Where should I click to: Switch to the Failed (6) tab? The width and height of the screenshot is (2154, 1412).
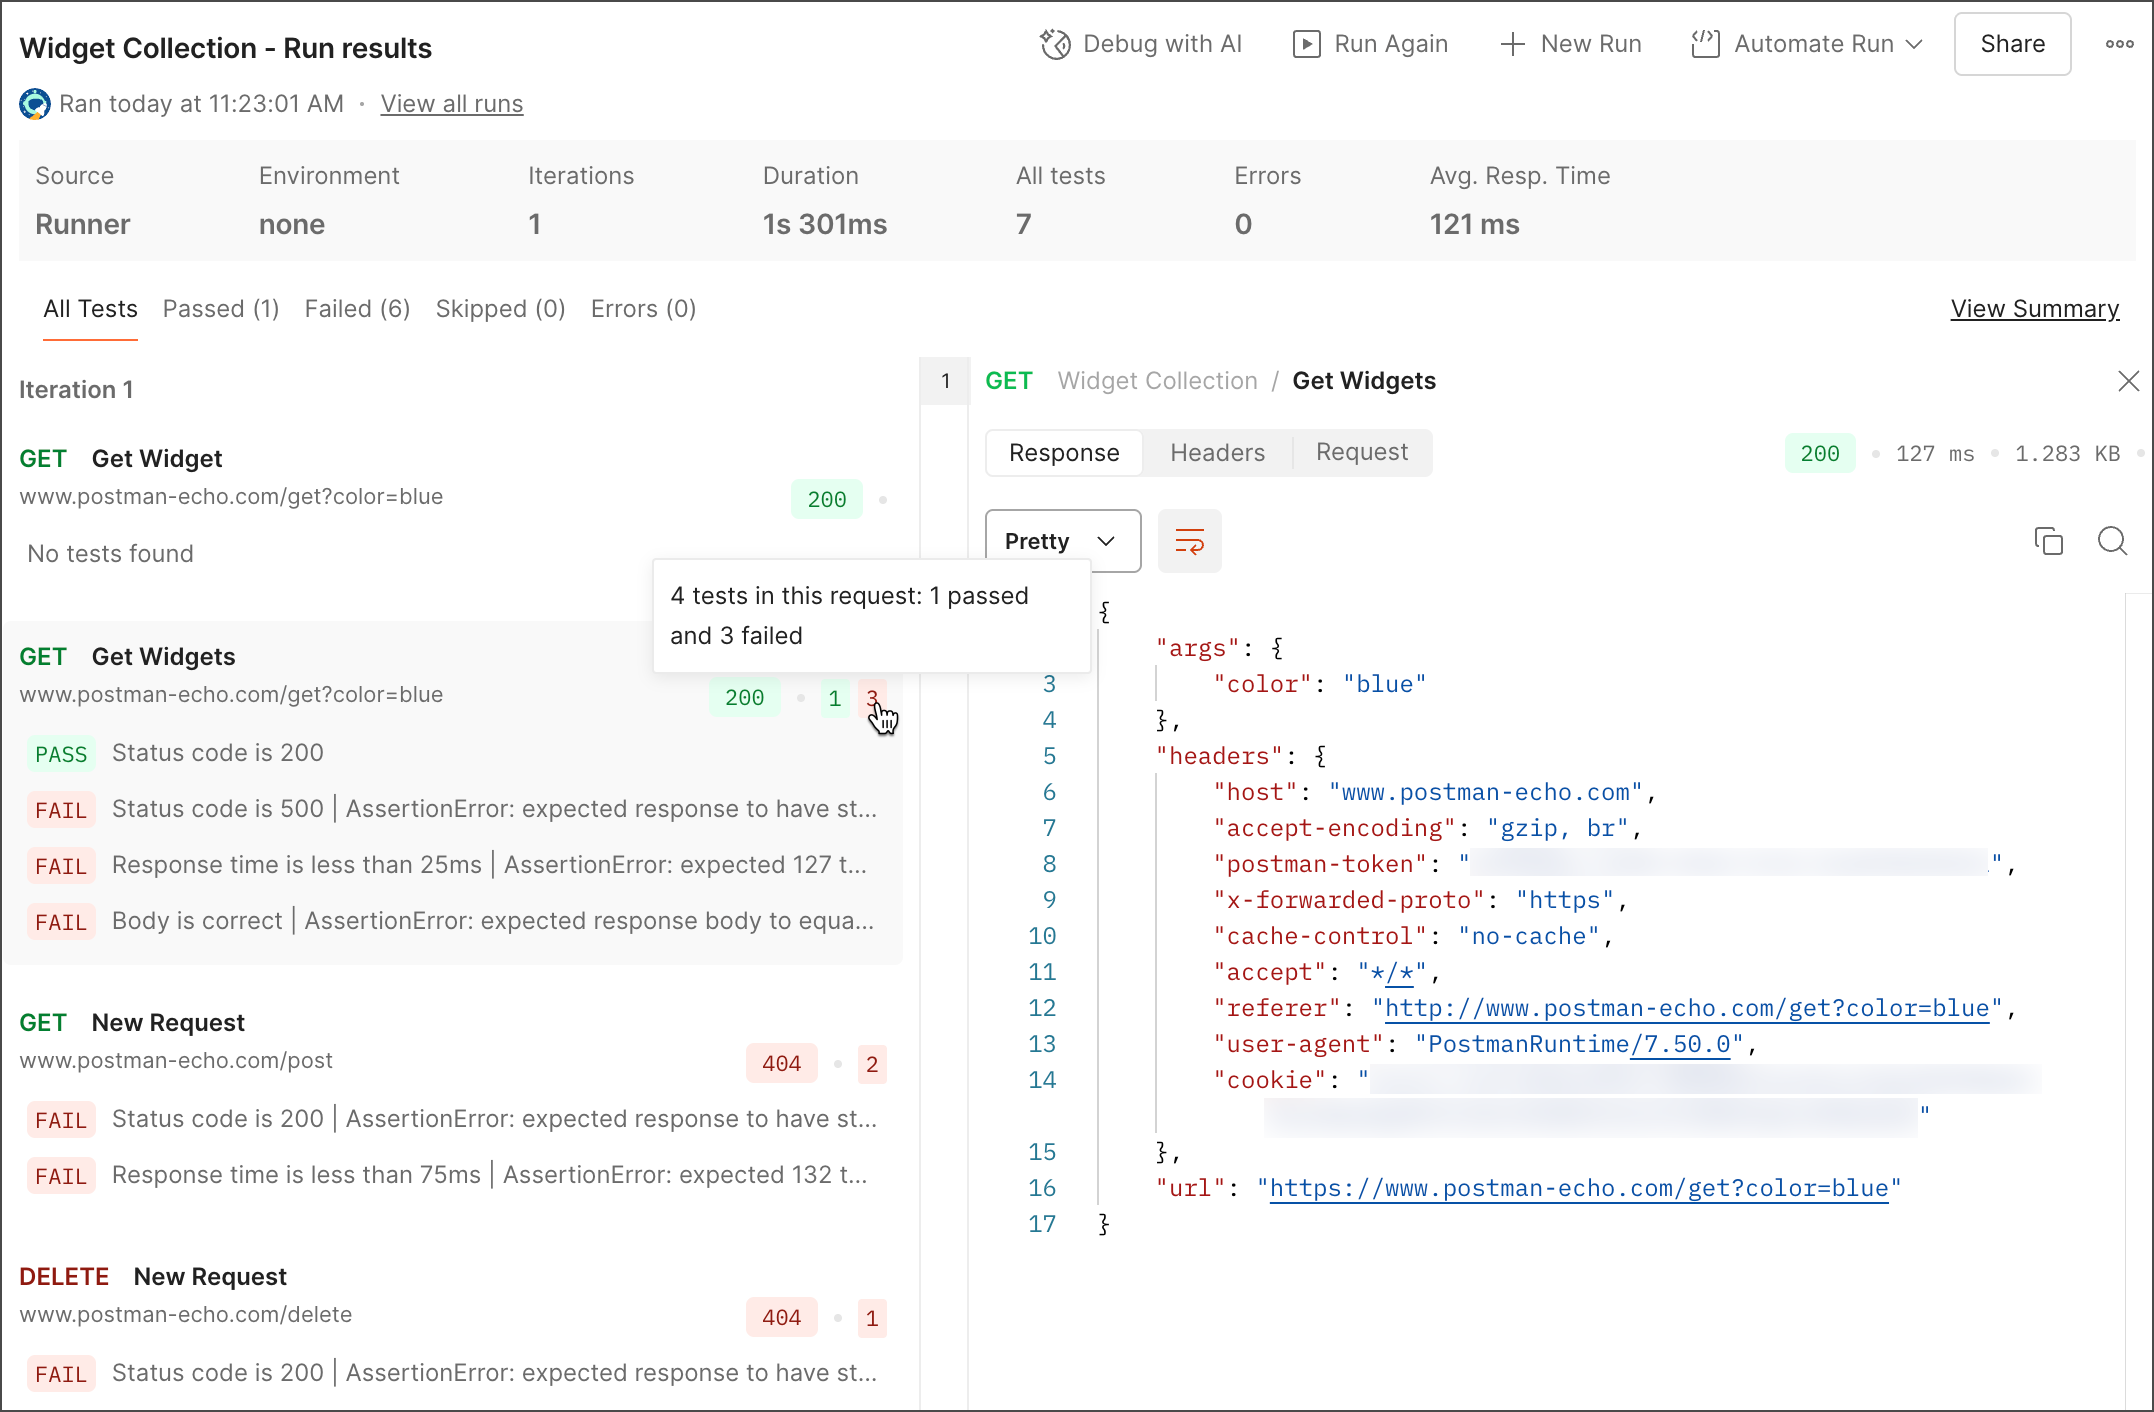pos(357,309)
